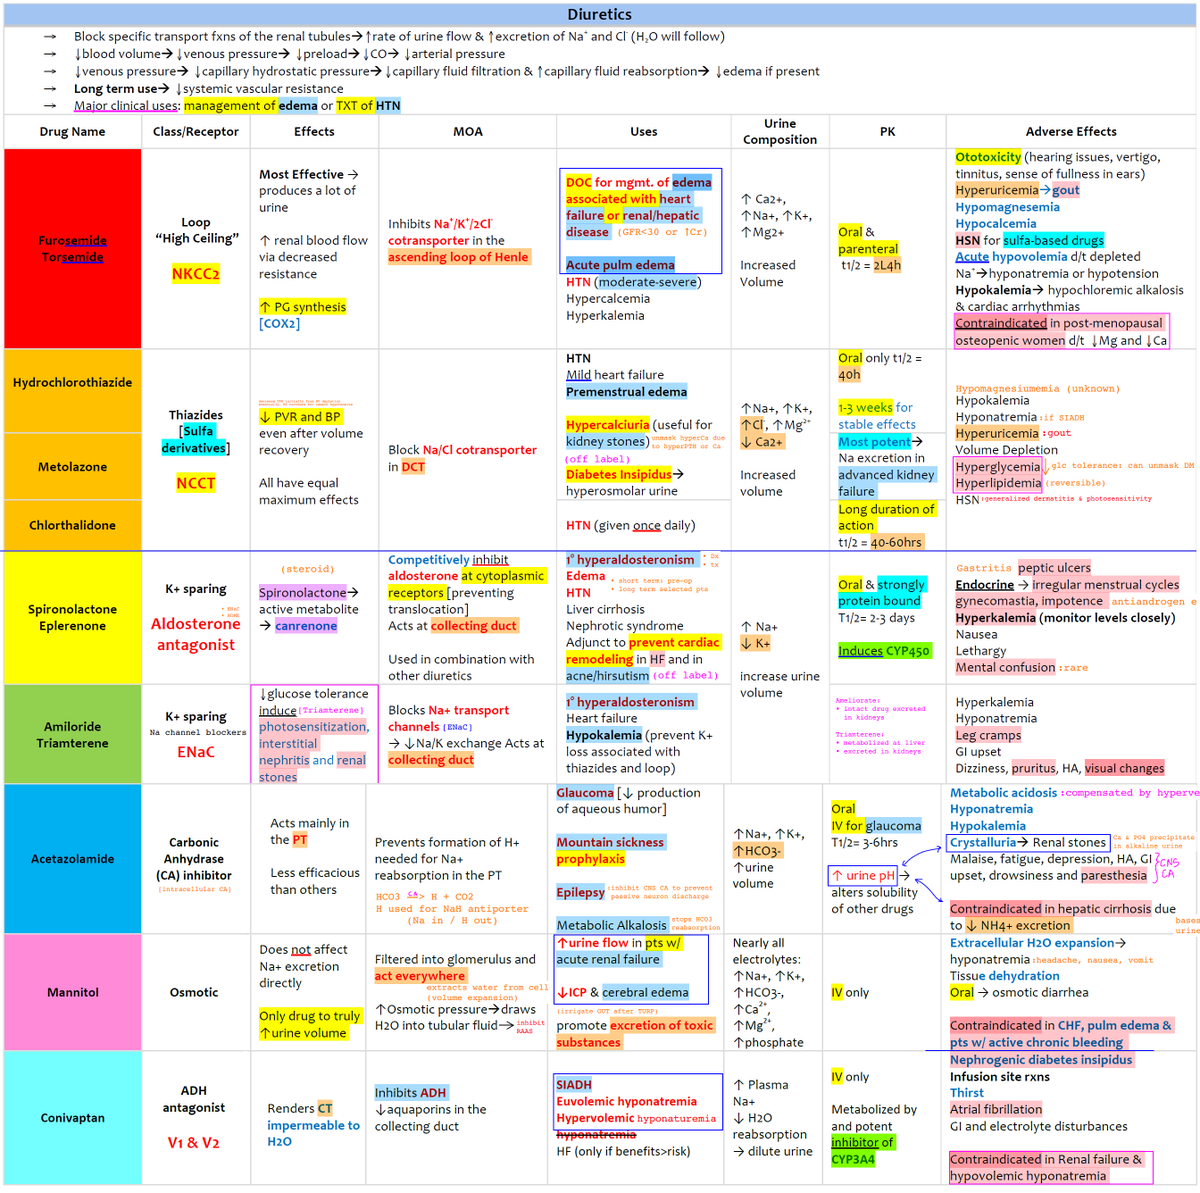Select the 'Drug Name' column header
Viewport: 1200px width, 1193px height.
click(73, 131)
